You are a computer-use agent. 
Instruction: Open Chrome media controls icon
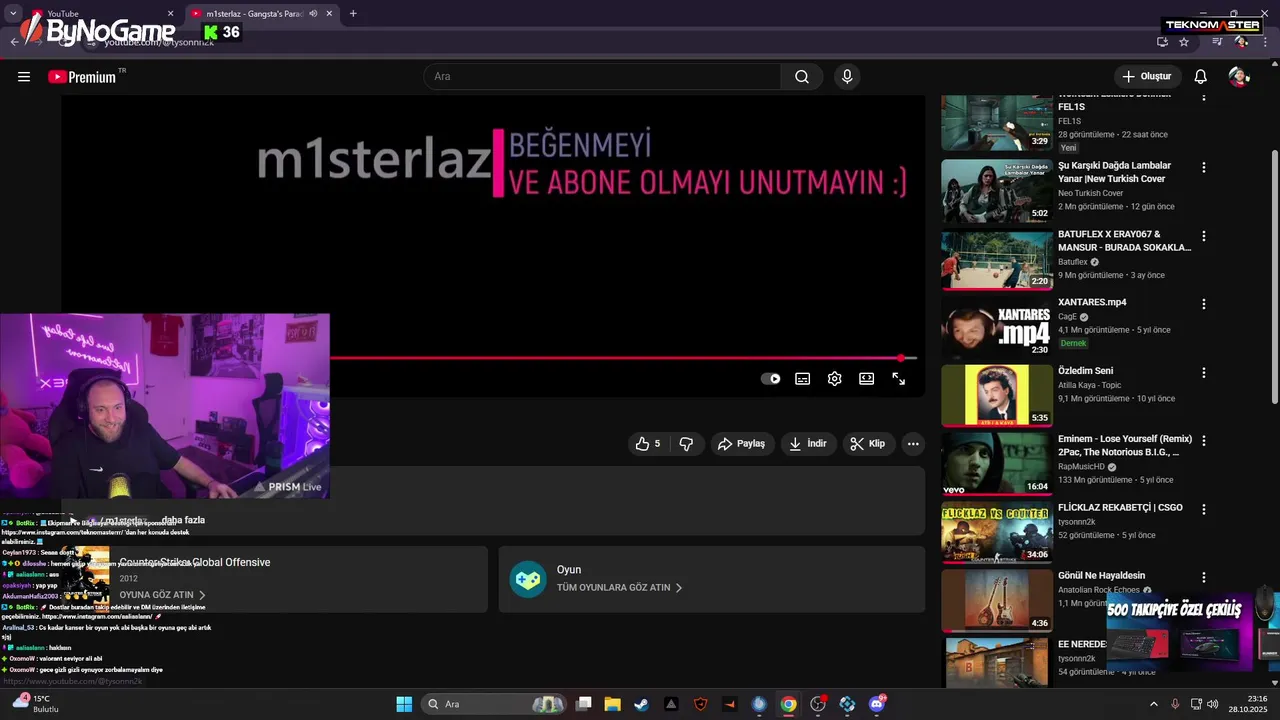pos(1217,42)
